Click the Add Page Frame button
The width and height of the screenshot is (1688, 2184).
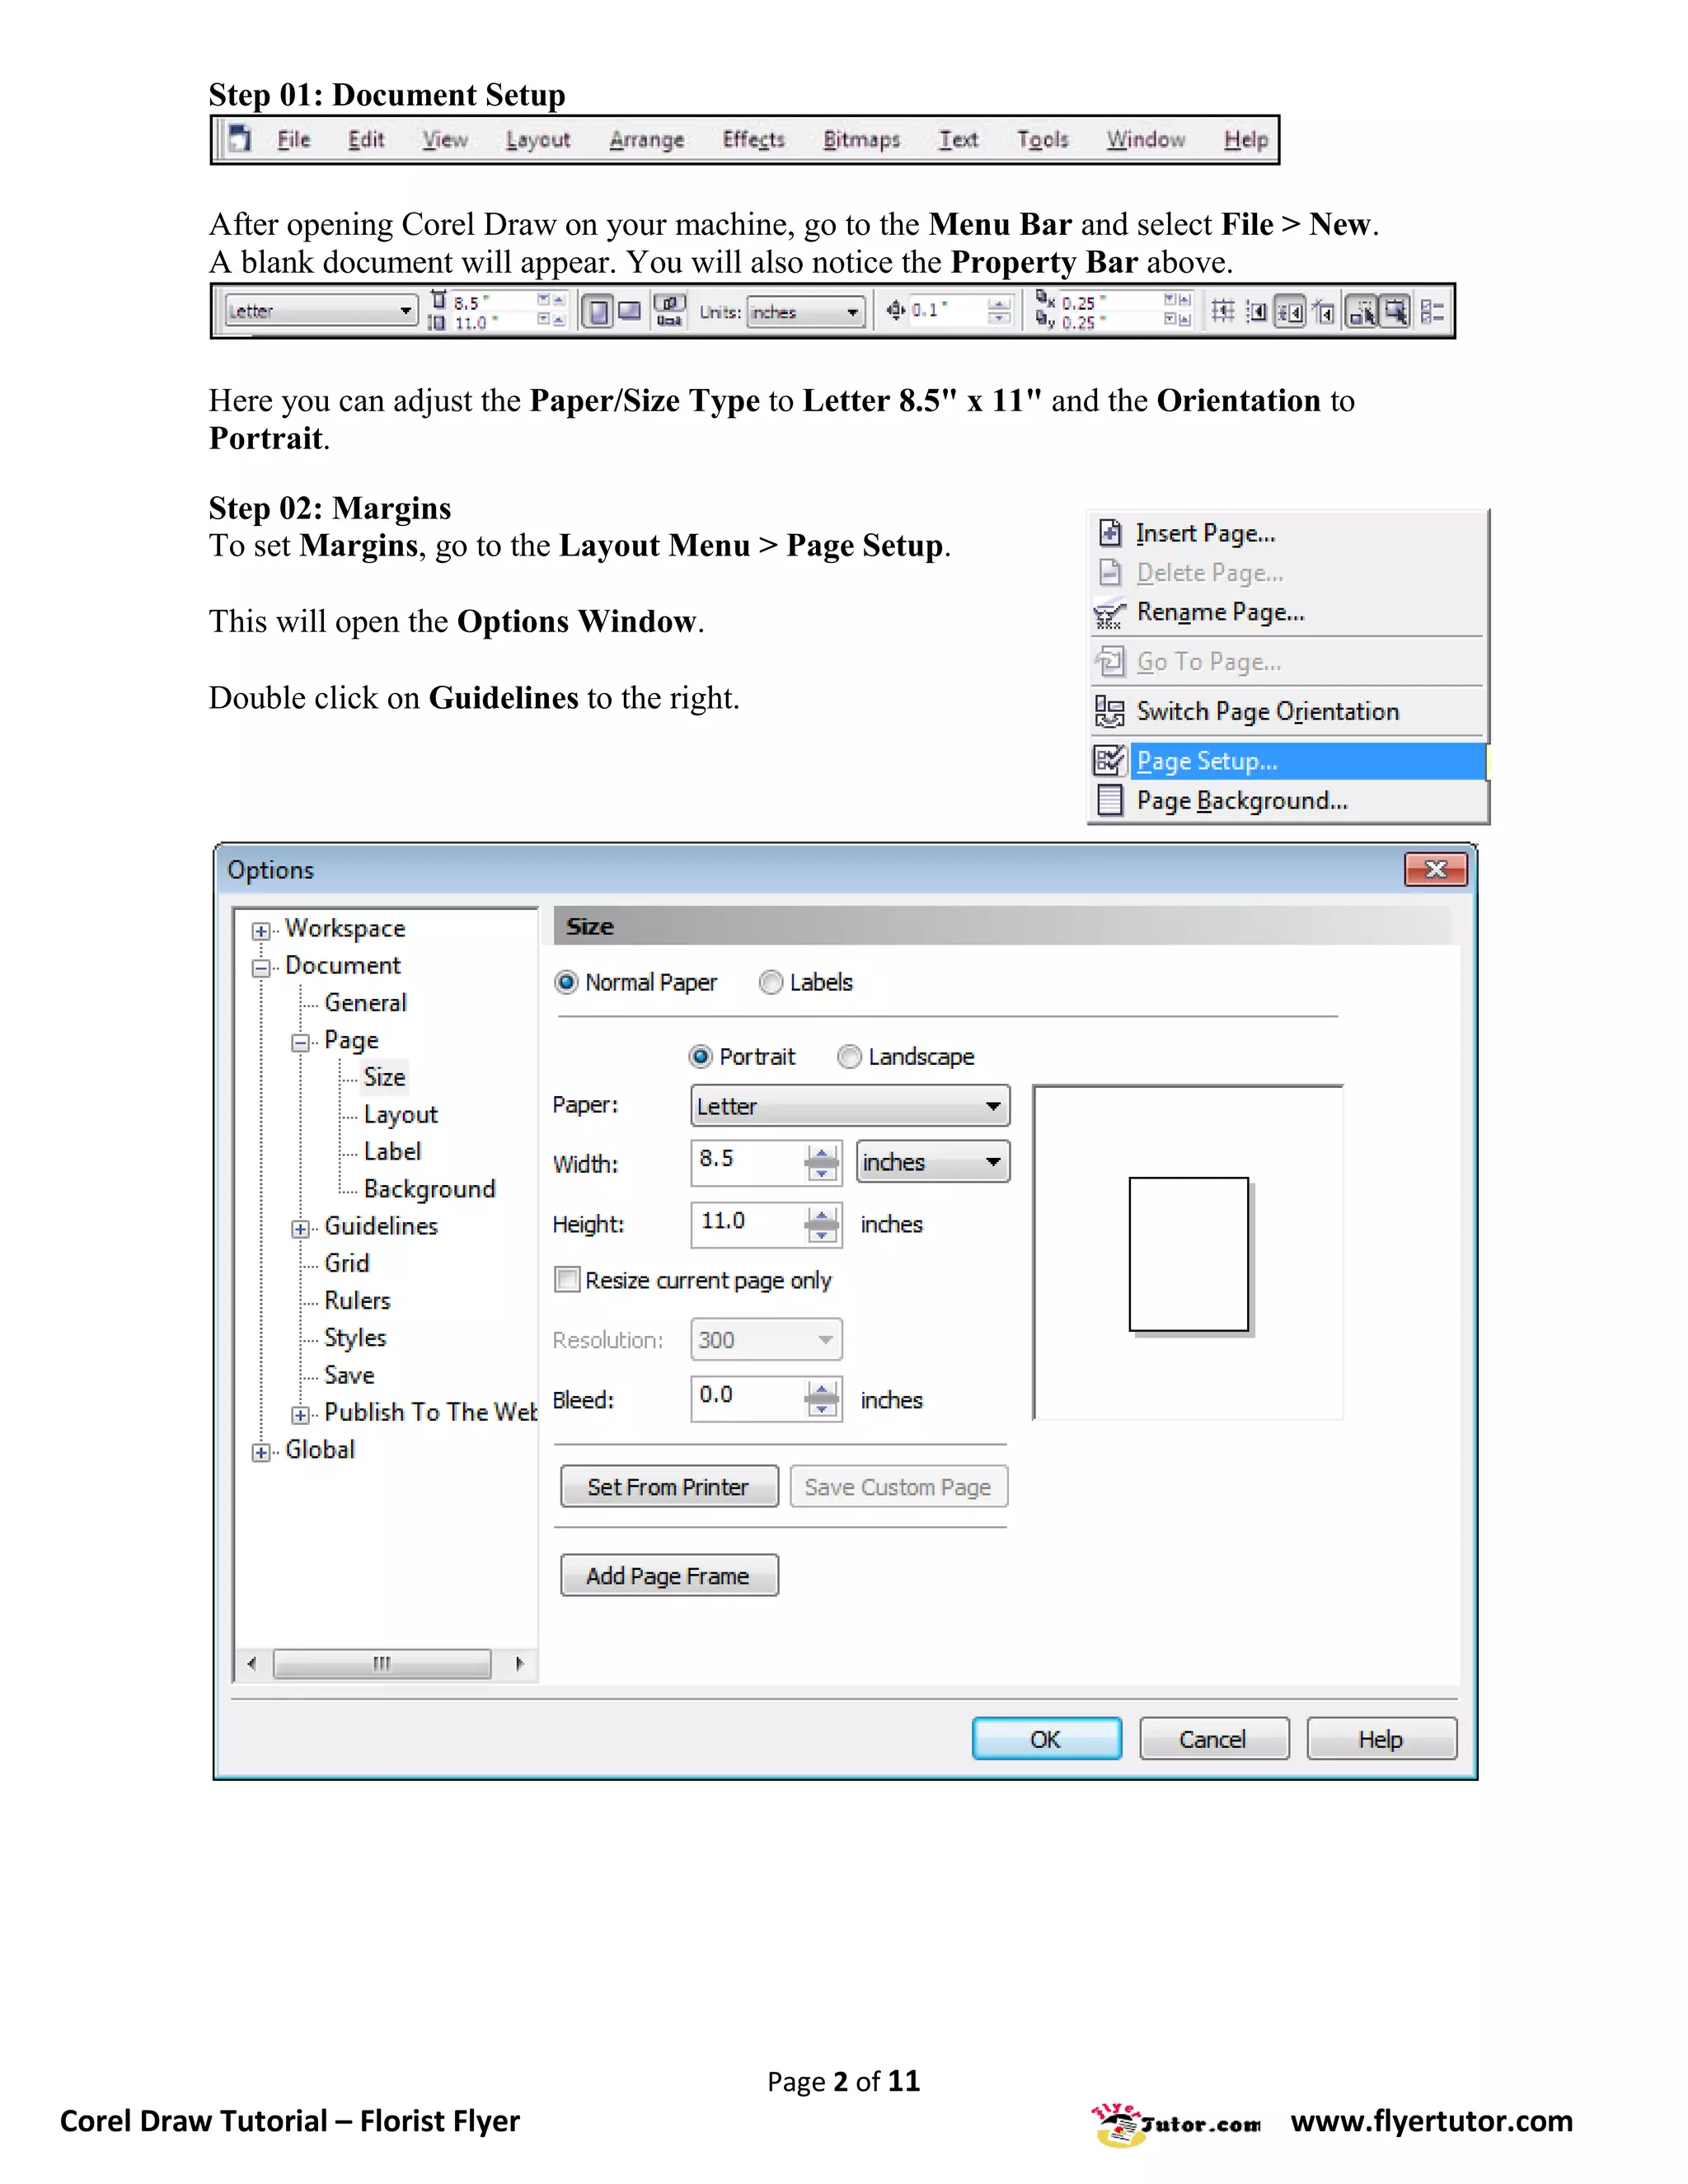668,1576
